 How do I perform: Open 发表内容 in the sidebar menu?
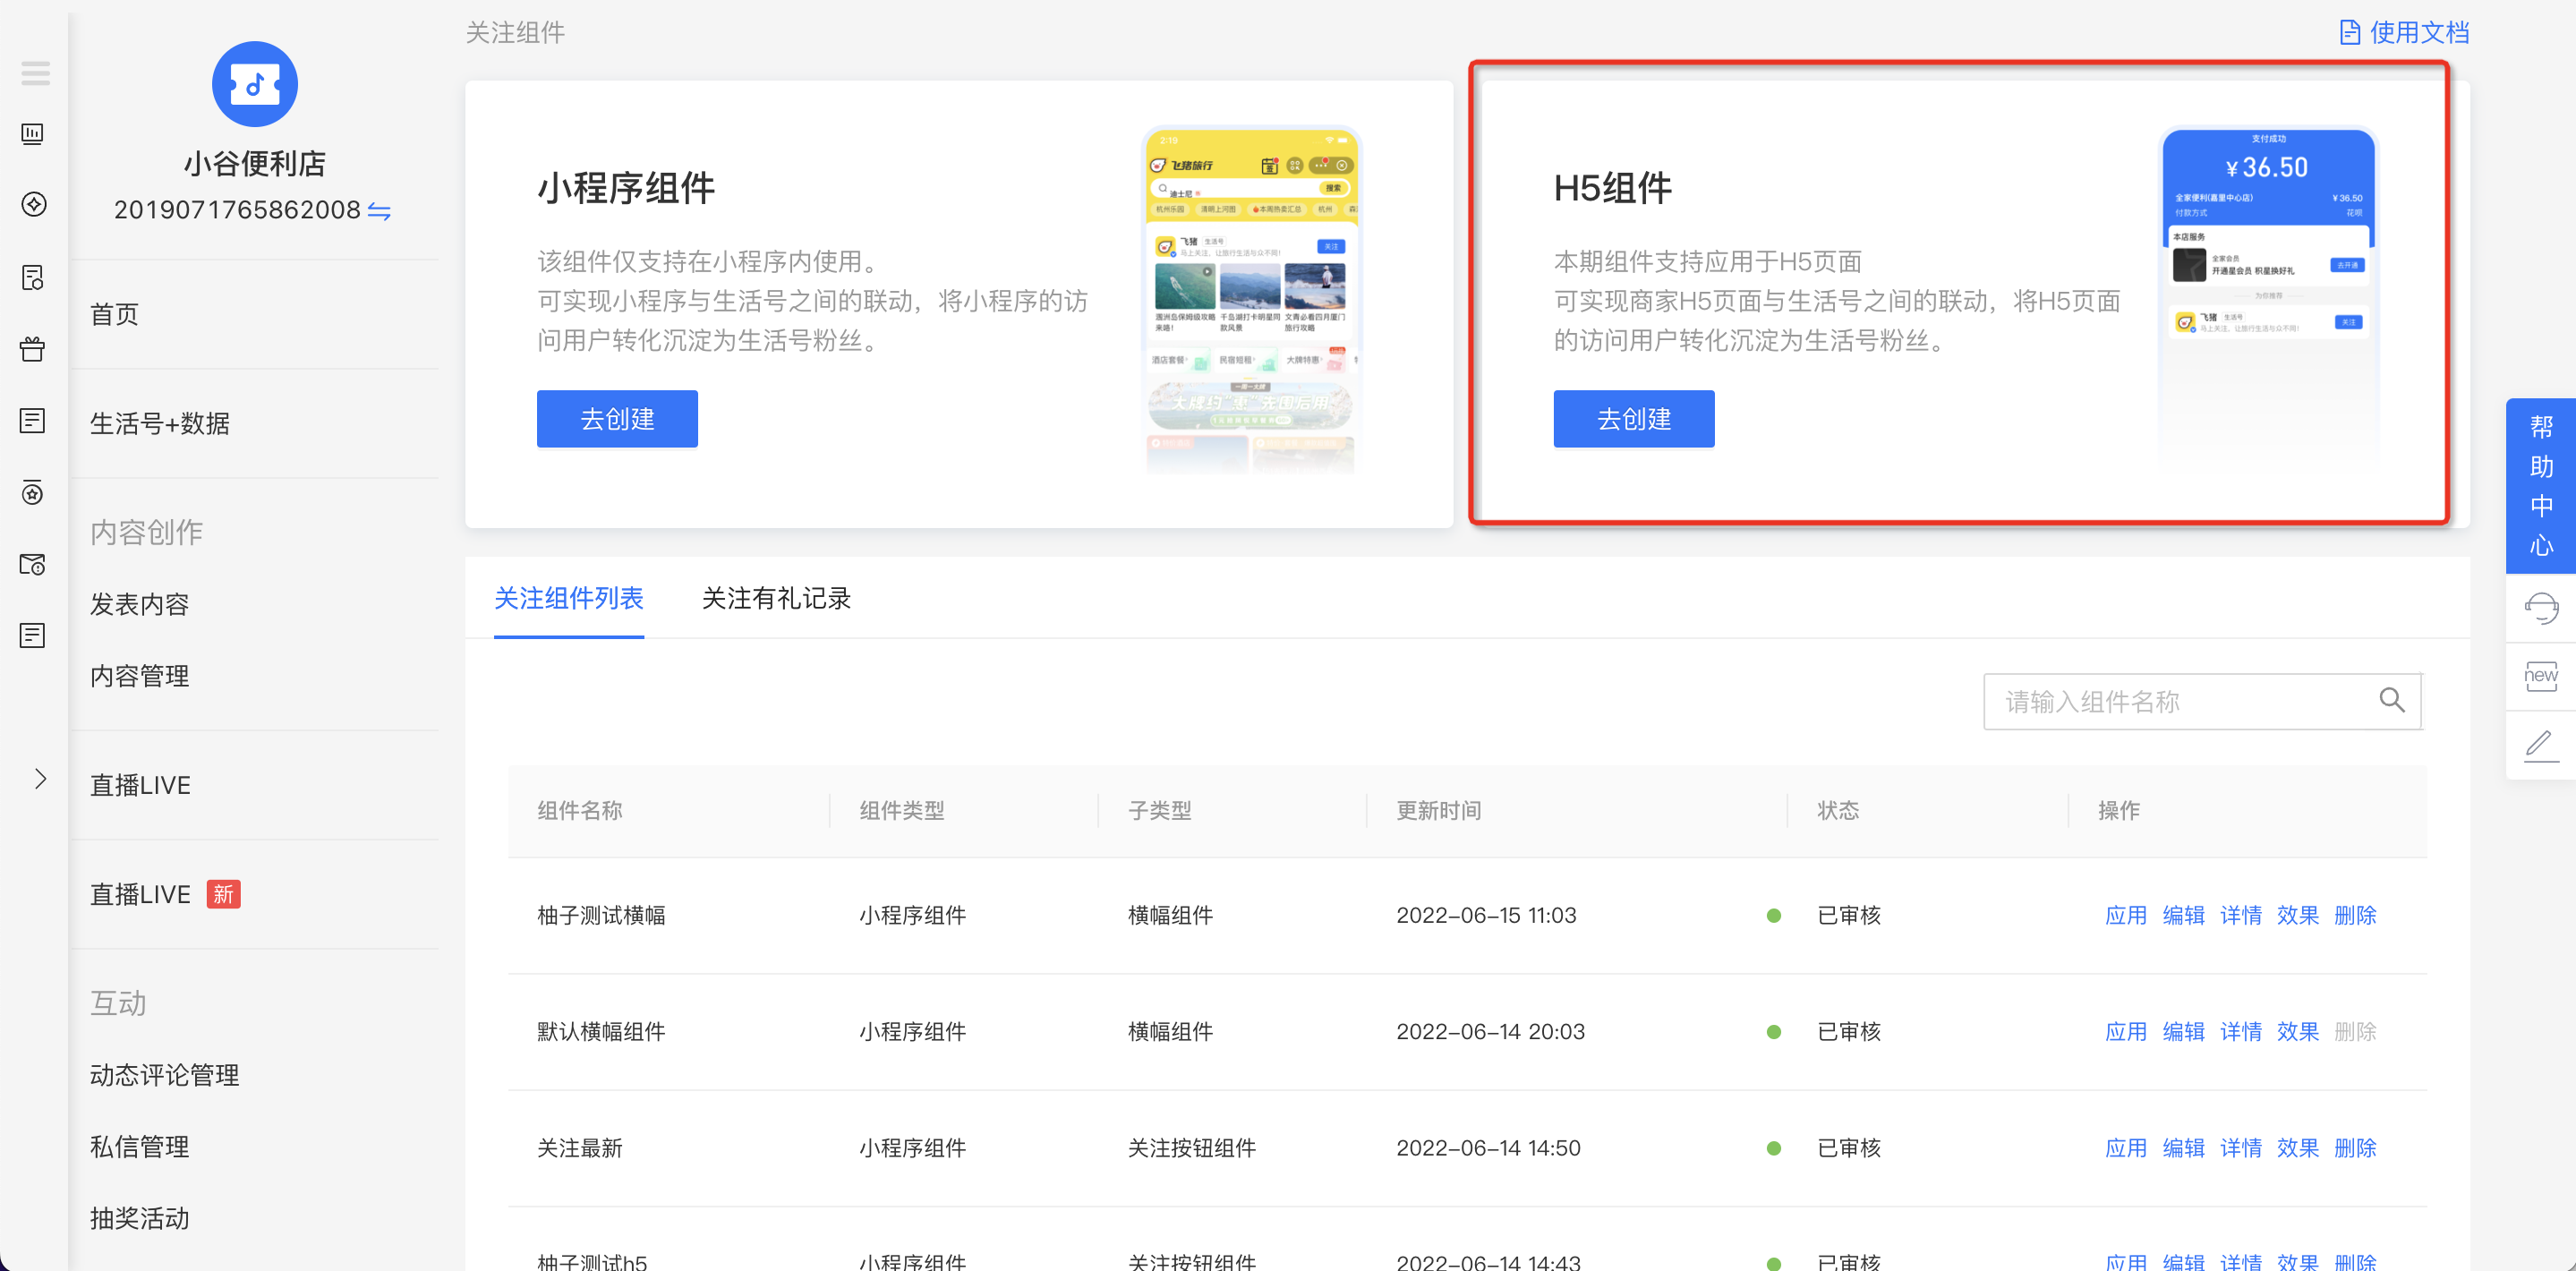140,604
